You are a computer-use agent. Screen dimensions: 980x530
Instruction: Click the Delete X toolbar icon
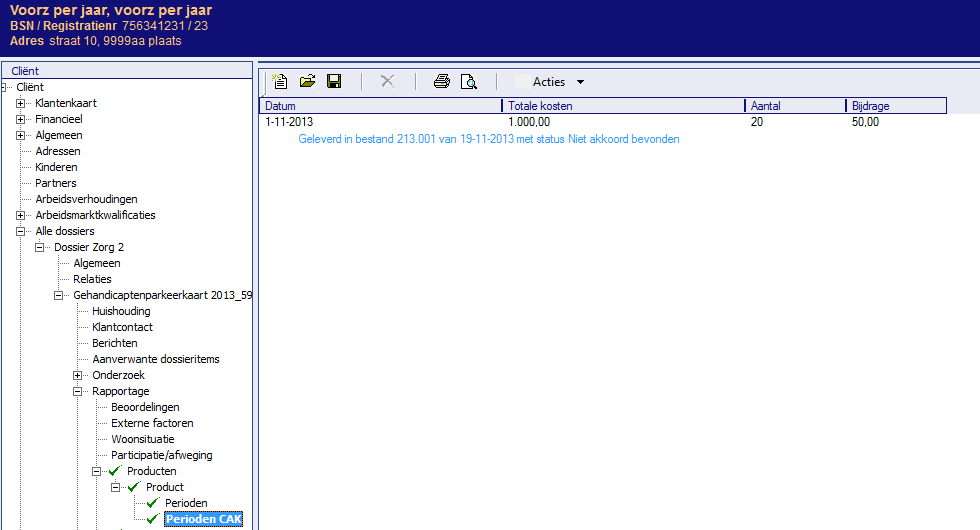pyautogui.click(x=387, y=82)
